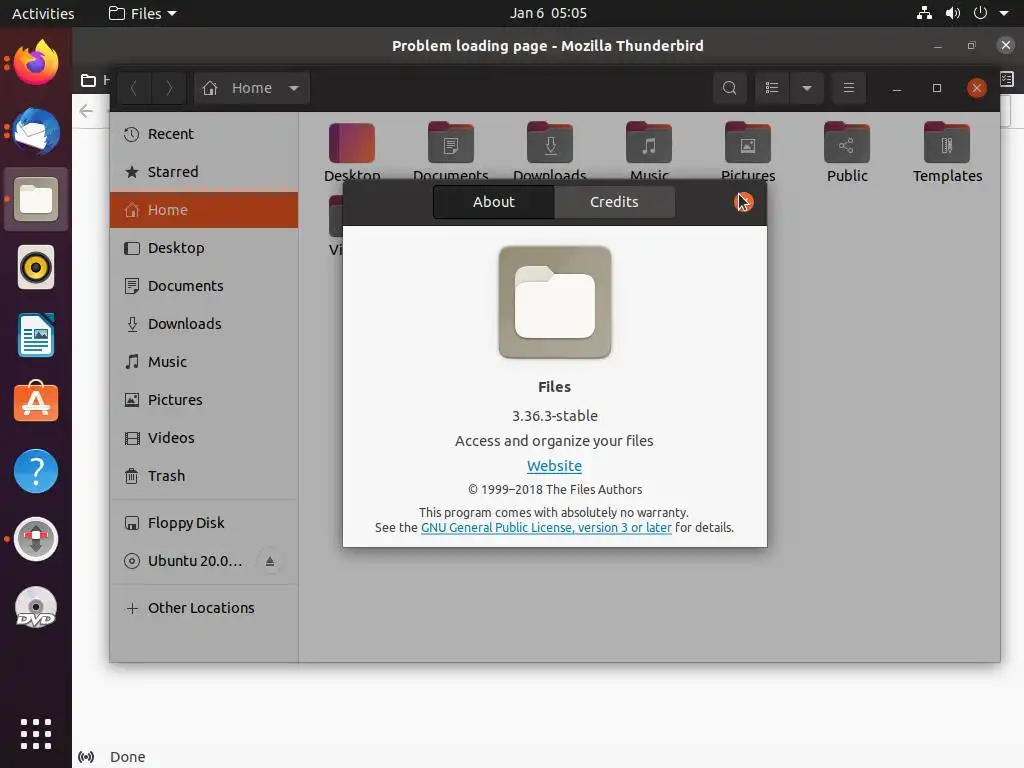Click the large Files logo in About
Screen dimensions: 1024x768
pyautogui.click(x=554, y=302)
